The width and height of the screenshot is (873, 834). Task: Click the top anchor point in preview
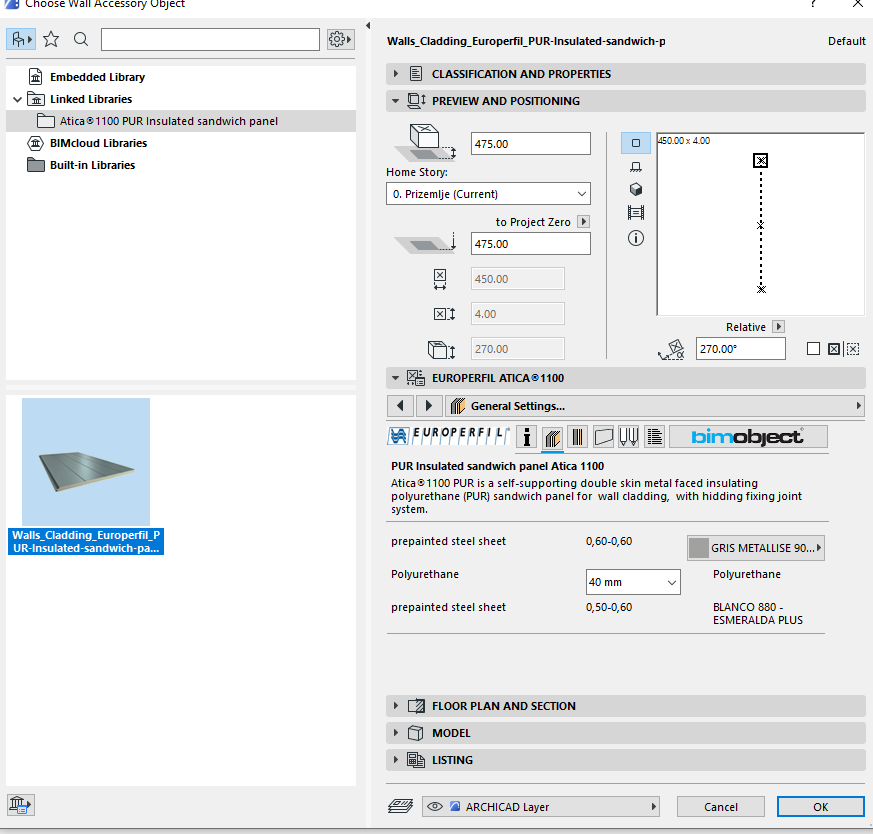click(761, 161)
